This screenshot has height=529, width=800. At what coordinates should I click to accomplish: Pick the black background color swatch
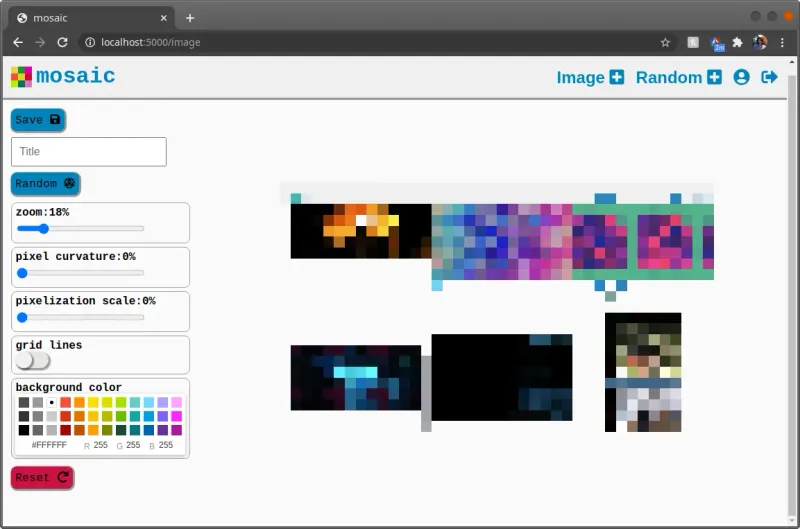[x=24, y=430]
